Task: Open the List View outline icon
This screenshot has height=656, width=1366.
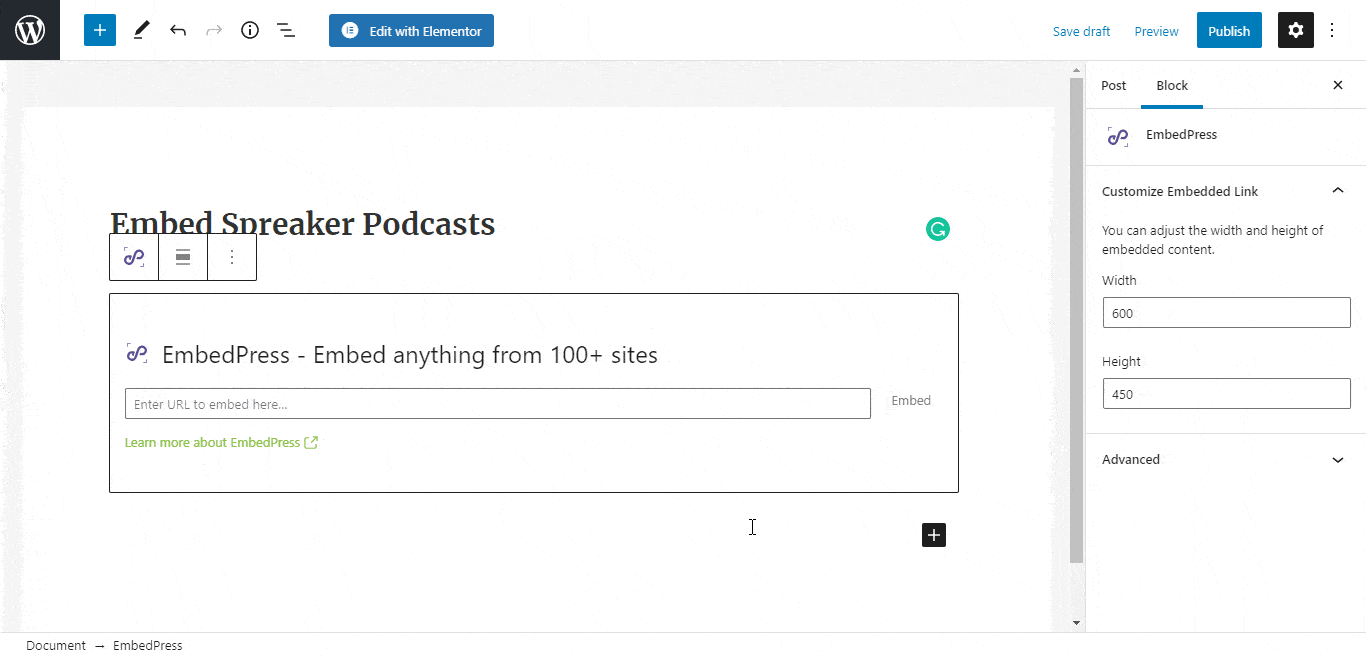Action: 286,30
